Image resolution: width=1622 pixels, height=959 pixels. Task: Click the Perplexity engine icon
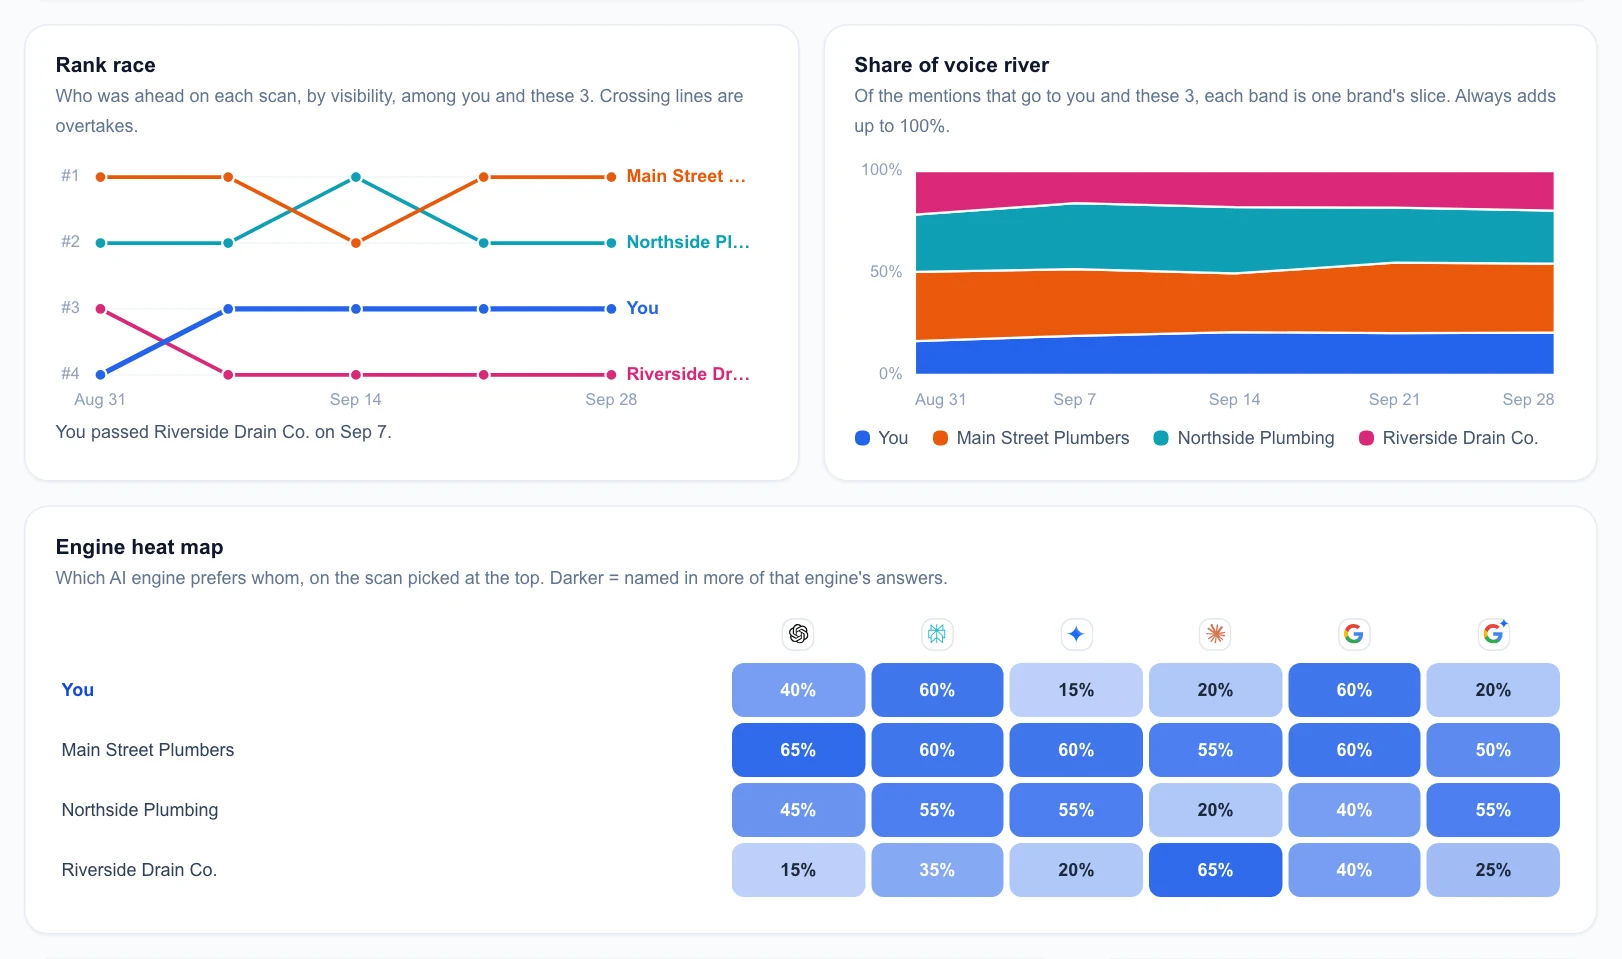pyautogui.click(x=937, y=634)
